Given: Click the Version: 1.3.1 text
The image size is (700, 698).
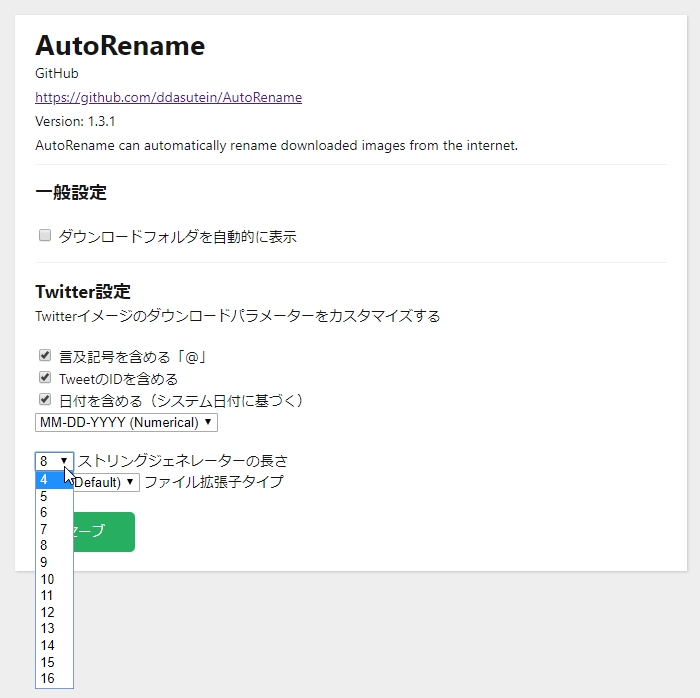Looking at the screenshot, I should (x=75, y=121).
